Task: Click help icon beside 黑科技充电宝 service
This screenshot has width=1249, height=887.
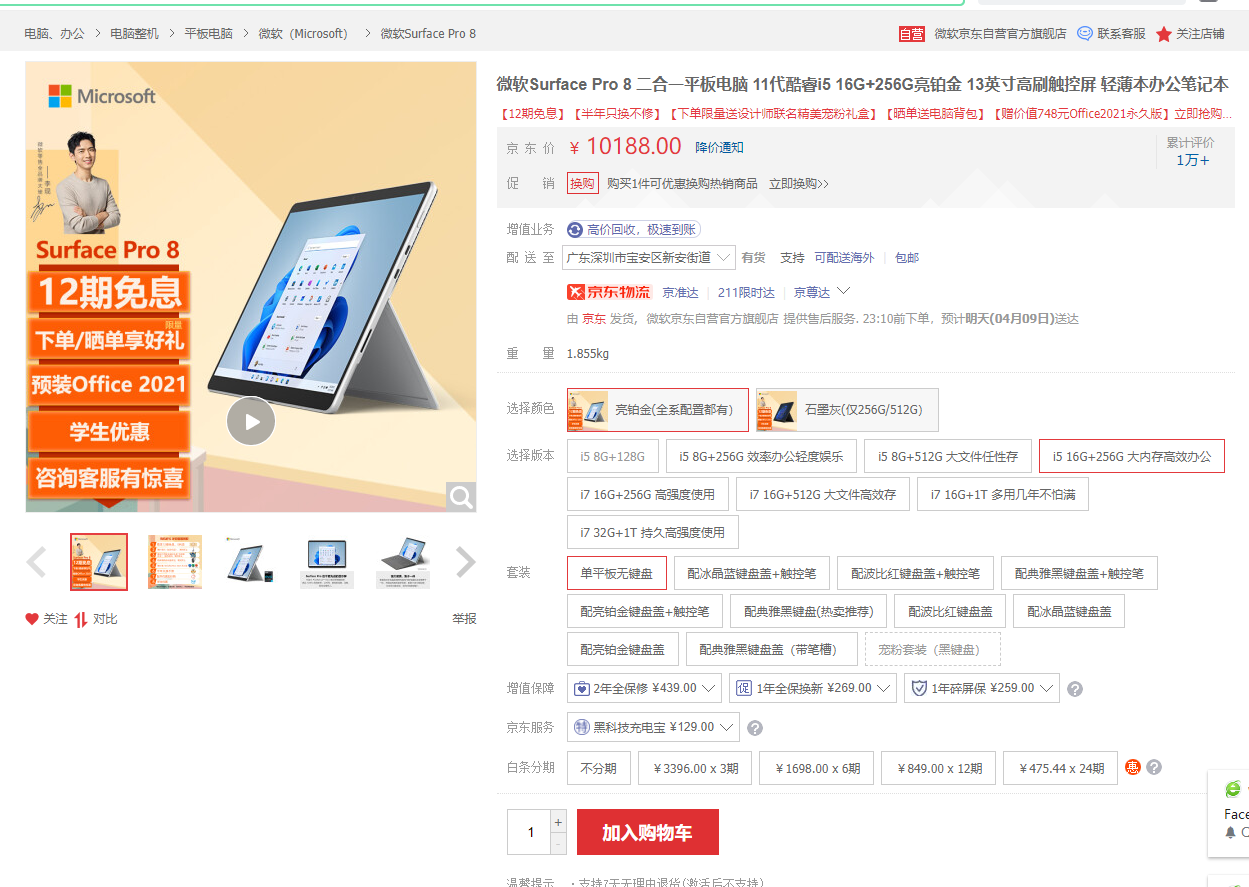Action: [755, 728]
